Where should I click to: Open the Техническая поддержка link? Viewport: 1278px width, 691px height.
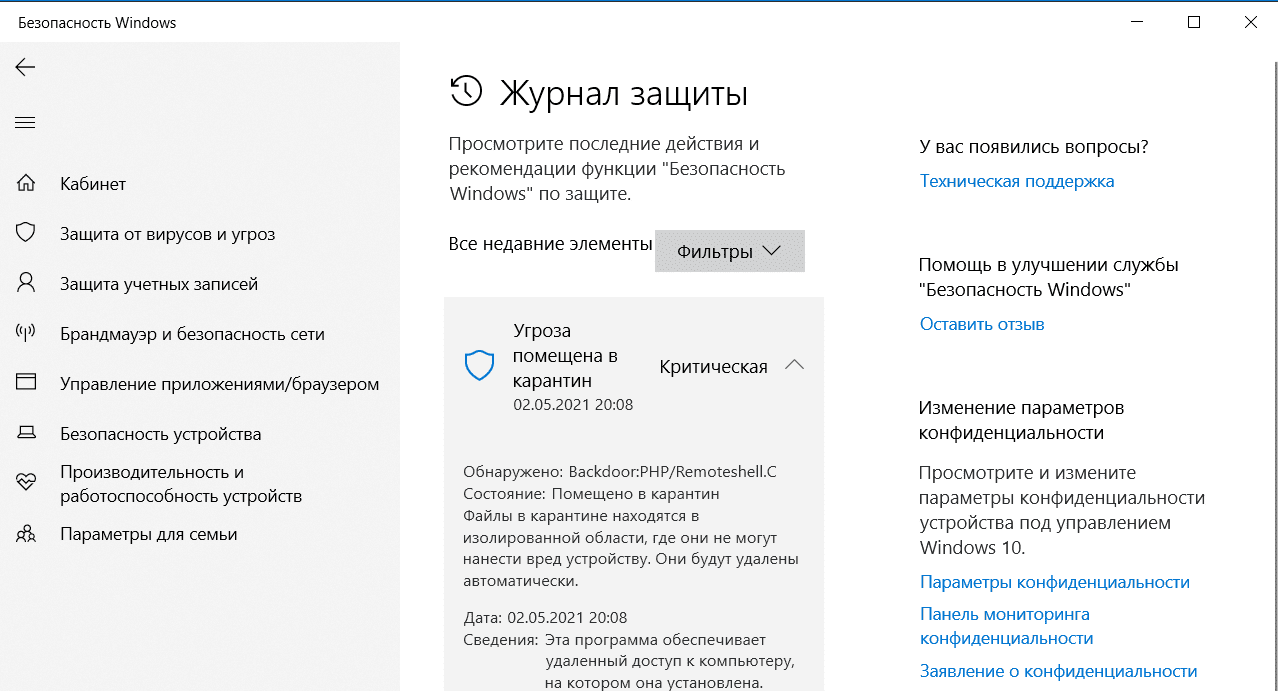click(1016, 181)
